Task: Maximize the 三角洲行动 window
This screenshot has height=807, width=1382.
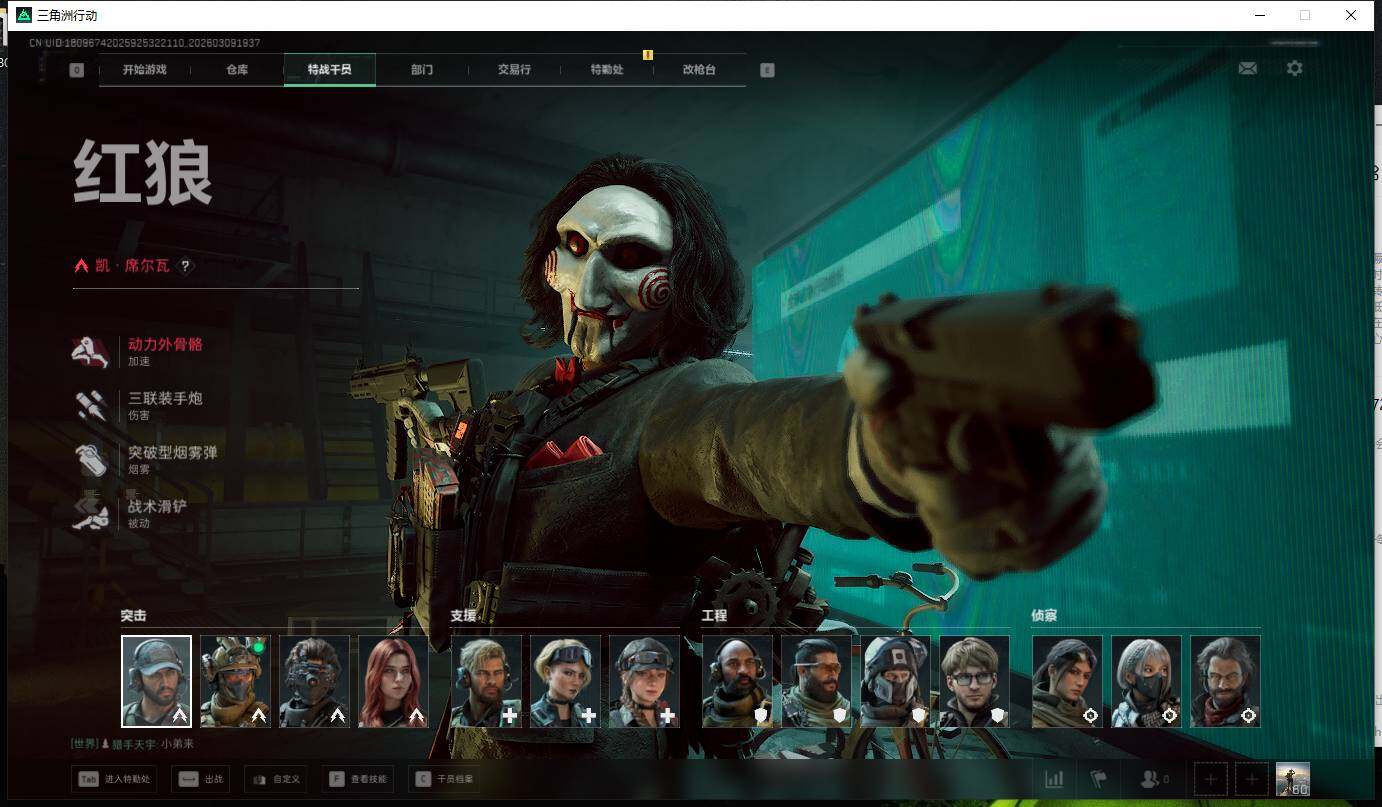Action: (1305, 15)
